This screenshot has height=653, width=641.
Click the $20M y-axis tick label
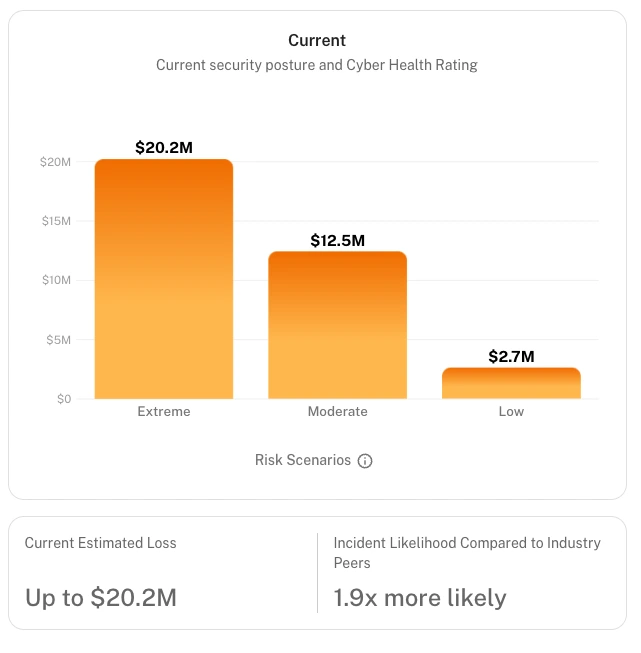click(55, 162)
